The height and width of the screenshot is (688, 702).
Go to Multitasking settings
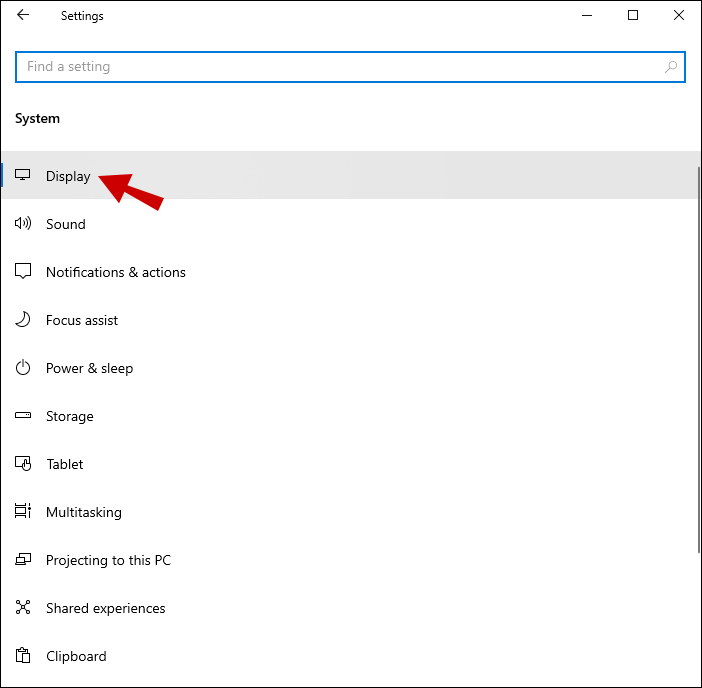tap(84, 512)
